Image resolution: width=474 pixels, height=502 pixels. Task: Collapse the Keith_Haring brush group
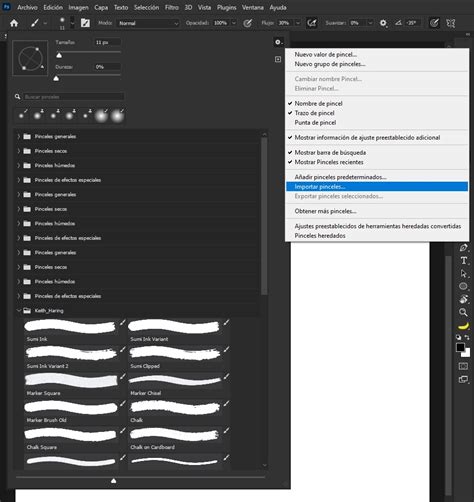[19, 311]
